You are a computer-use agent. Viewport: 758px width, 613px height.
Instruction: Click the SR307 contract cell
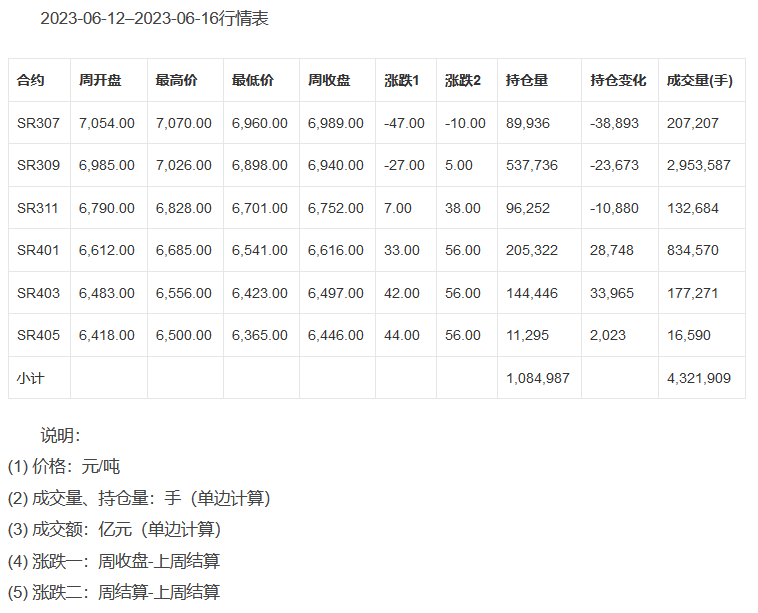[x=38, y=123]
